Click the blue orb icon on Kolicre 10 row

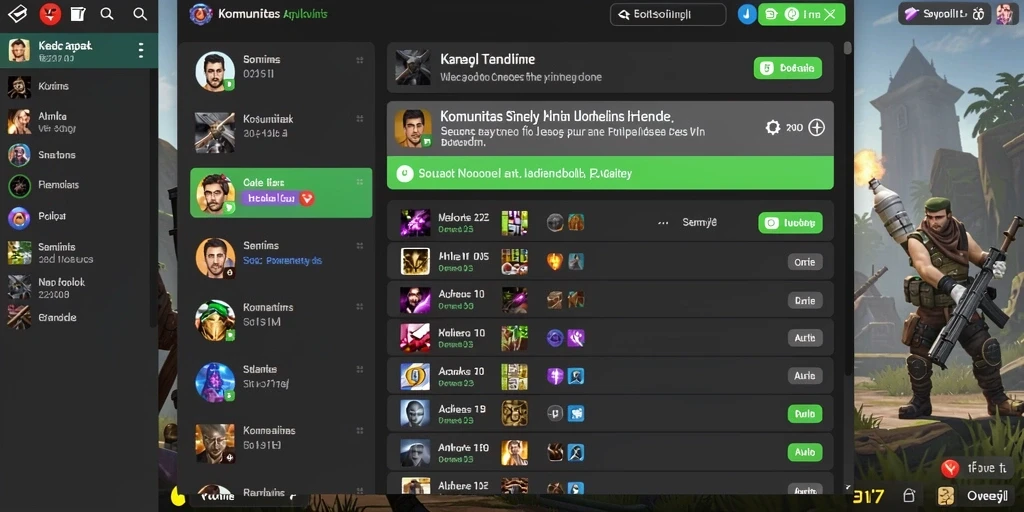pos(554,338)
